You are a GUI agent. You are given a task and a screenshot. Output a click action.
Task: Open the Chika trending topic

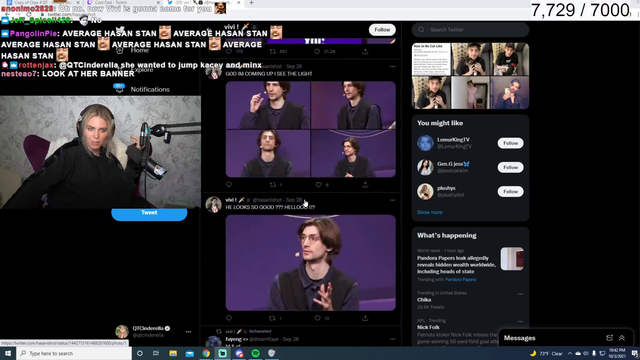pos(424,300)
